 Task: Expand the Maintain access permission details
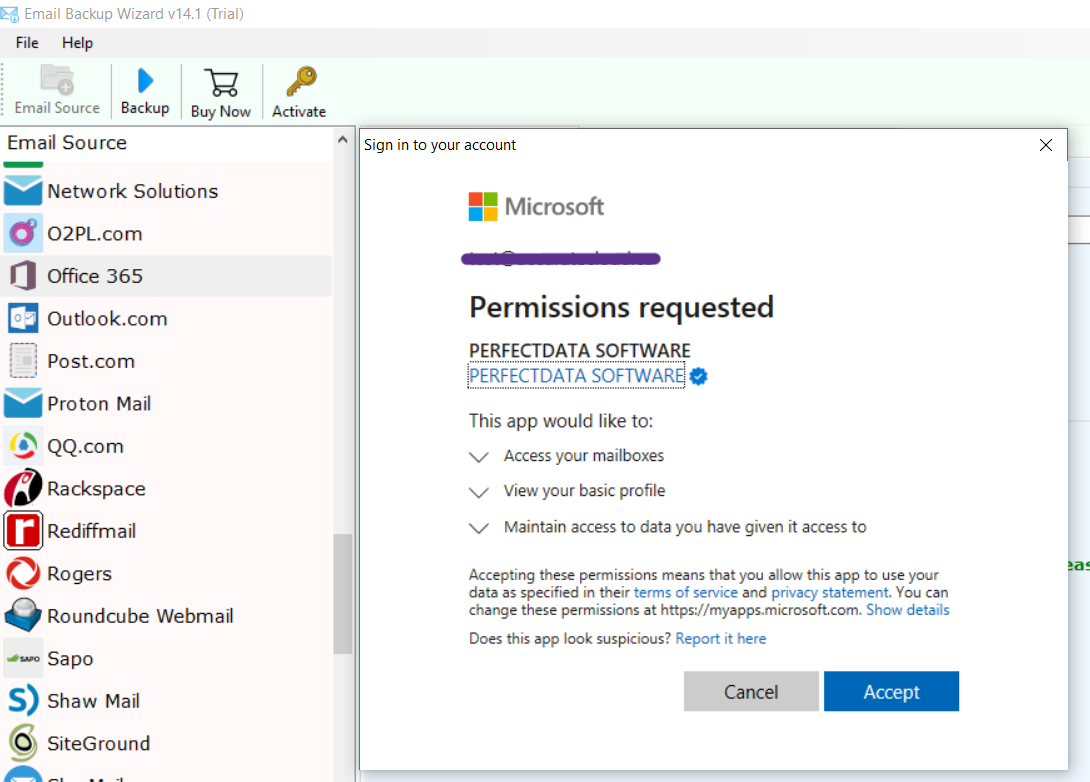[478, 527]
